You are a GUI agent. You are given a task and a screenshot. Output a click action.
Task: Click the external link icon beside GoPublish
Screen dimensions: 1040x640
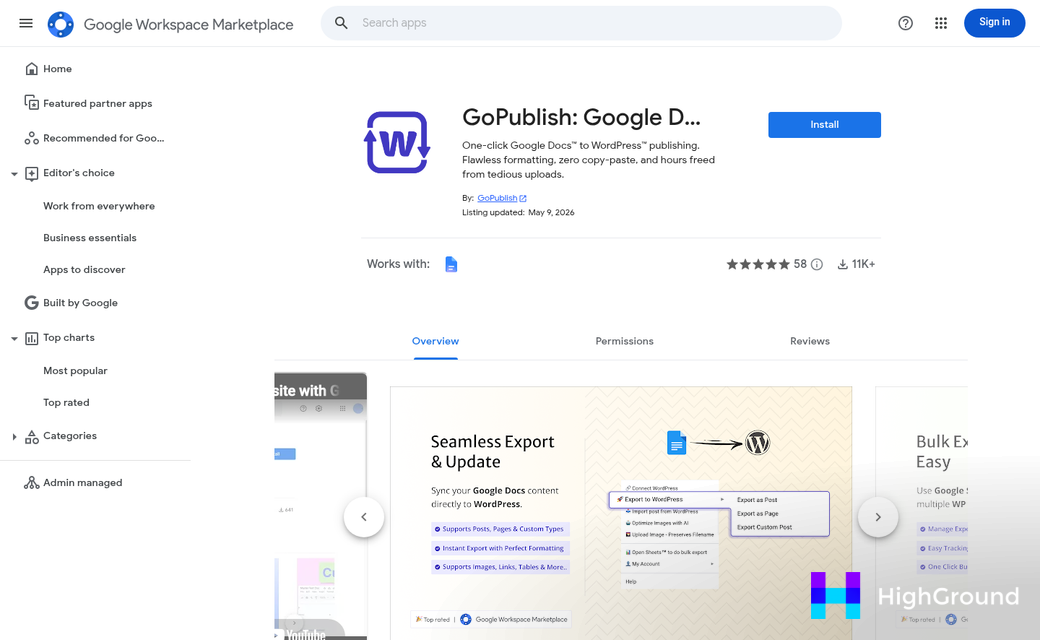(x=523, y=198)
